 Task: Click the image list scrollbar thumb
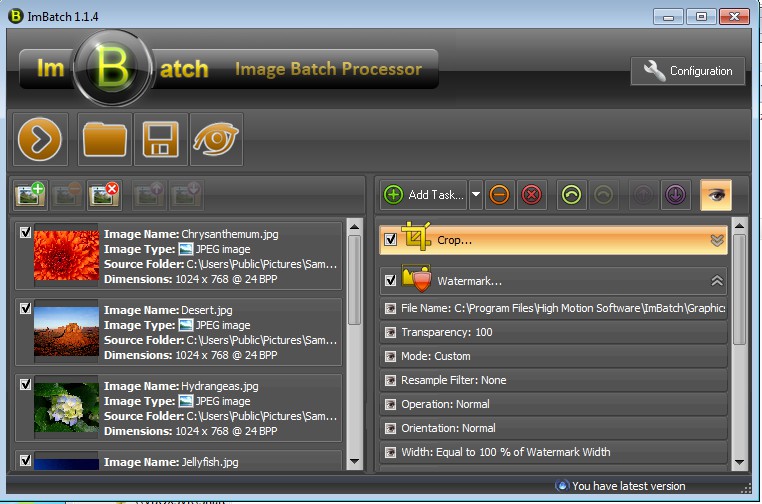(x=355, y=280)
